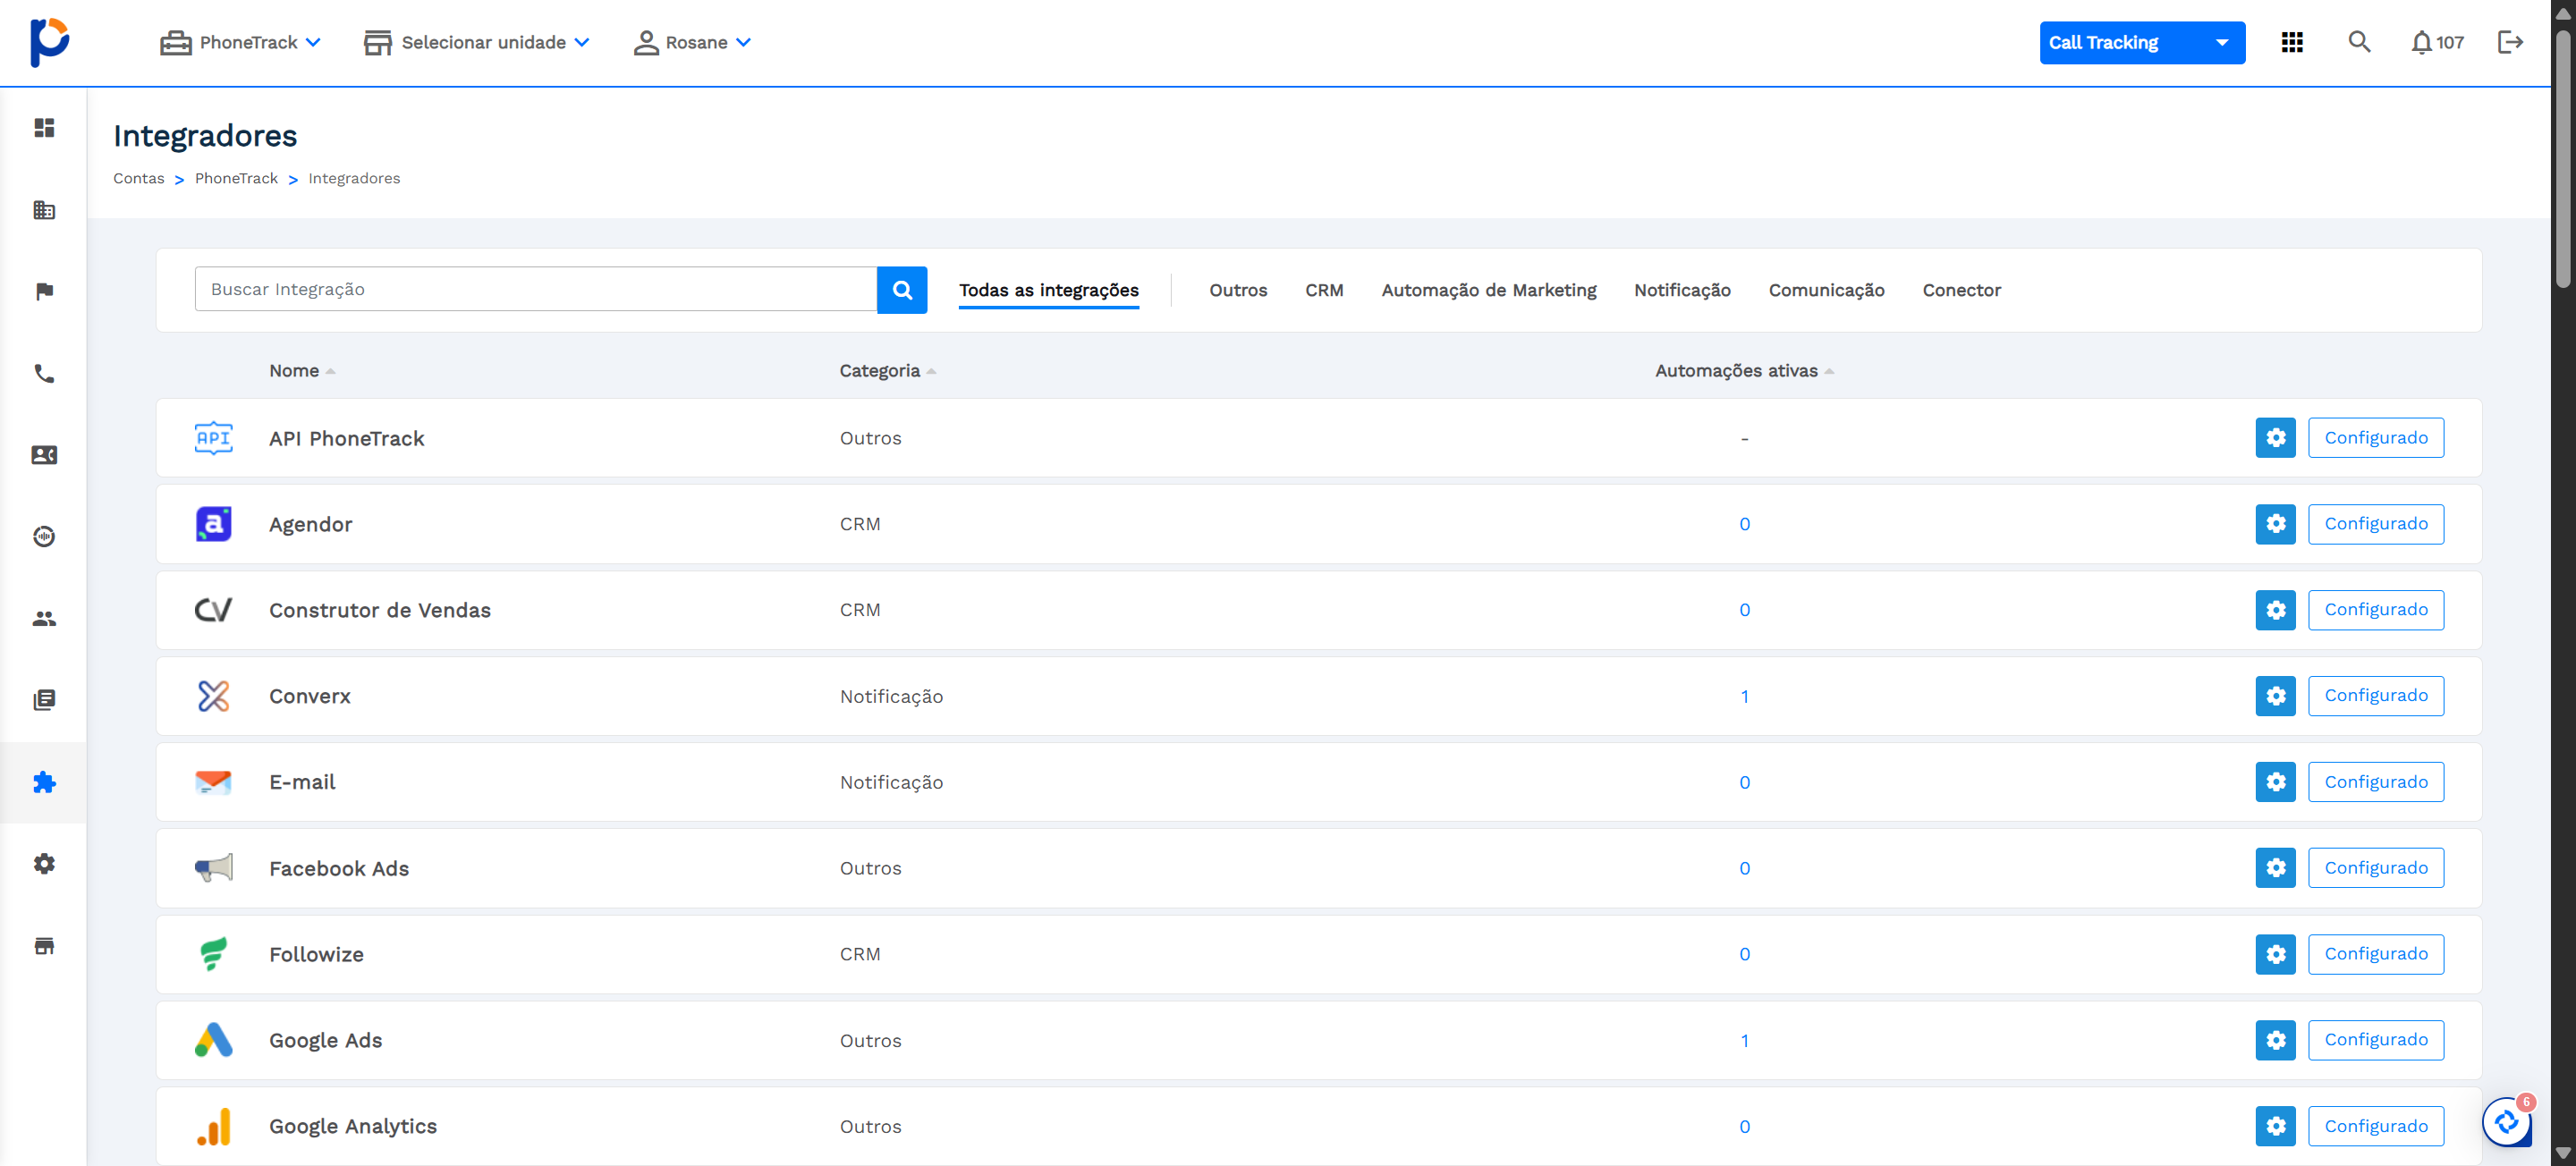The width and height of the screenshot is (2576, 1166).
Task: Expand the PhoneTrack account dropdown
Action: [240, 42]
